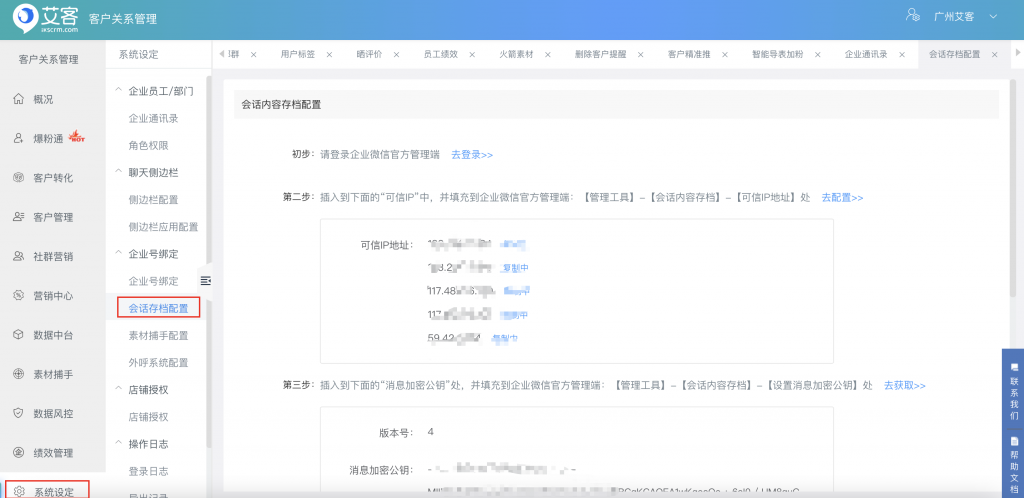Close the 晒评价 tab

(x=396, y=54)
